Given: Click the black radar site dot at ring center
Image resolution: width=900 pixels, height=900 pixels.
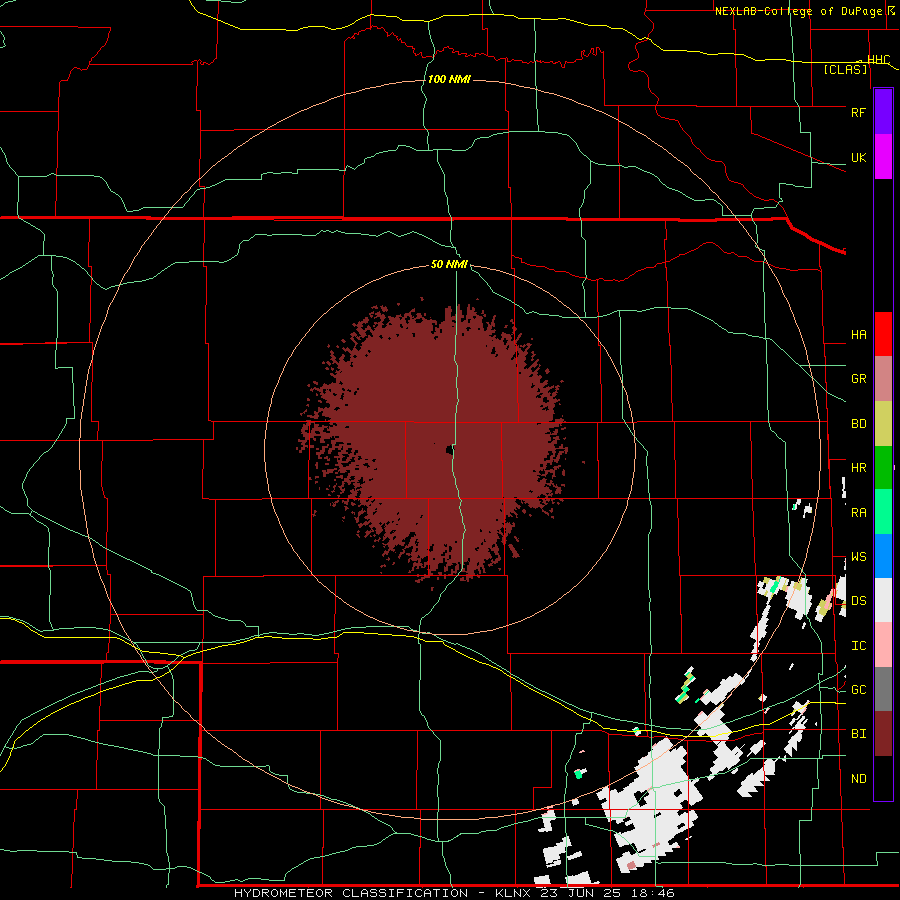Looking at the screenshot, I should click(449, 451).
